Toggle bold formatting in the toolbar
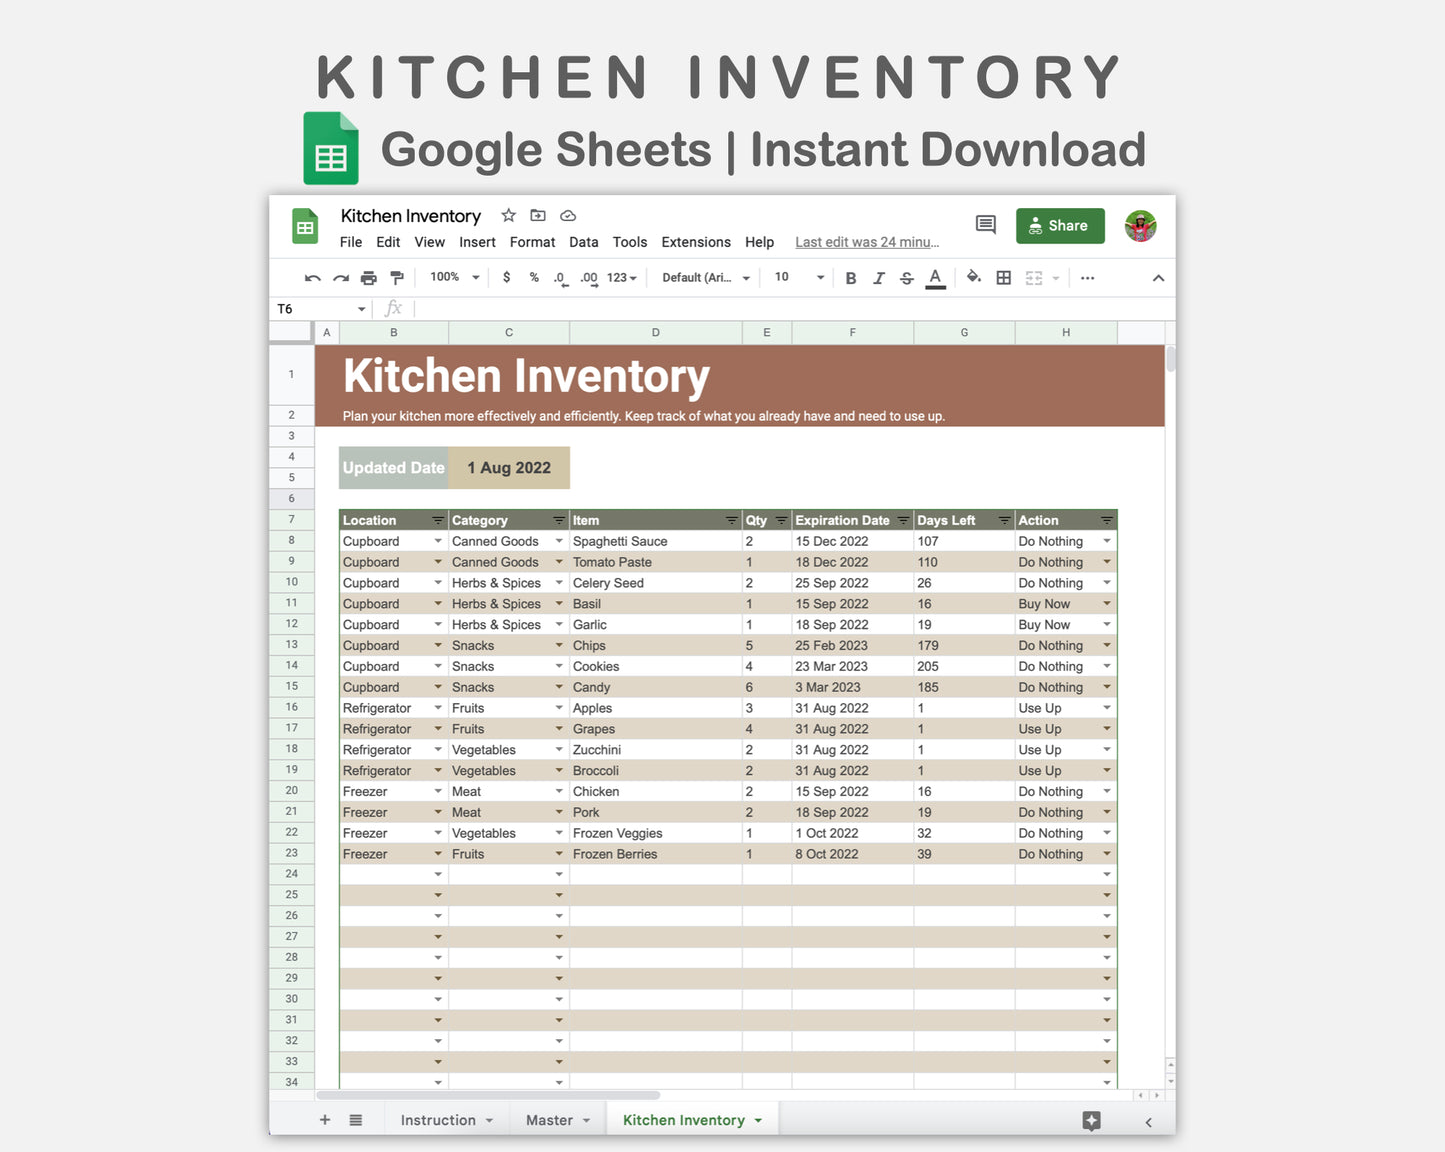This screenshot has width=1445, height=1152. click(x=851, y=277)
